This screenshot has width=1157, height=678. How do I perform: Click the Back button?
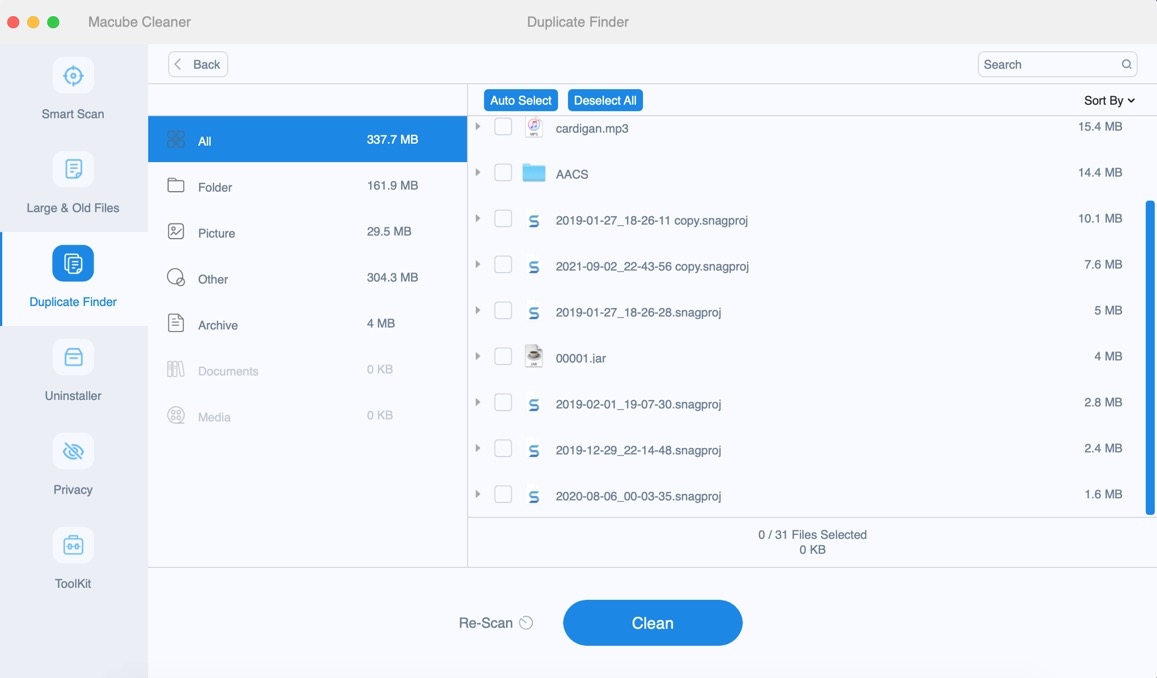[198, 64]
